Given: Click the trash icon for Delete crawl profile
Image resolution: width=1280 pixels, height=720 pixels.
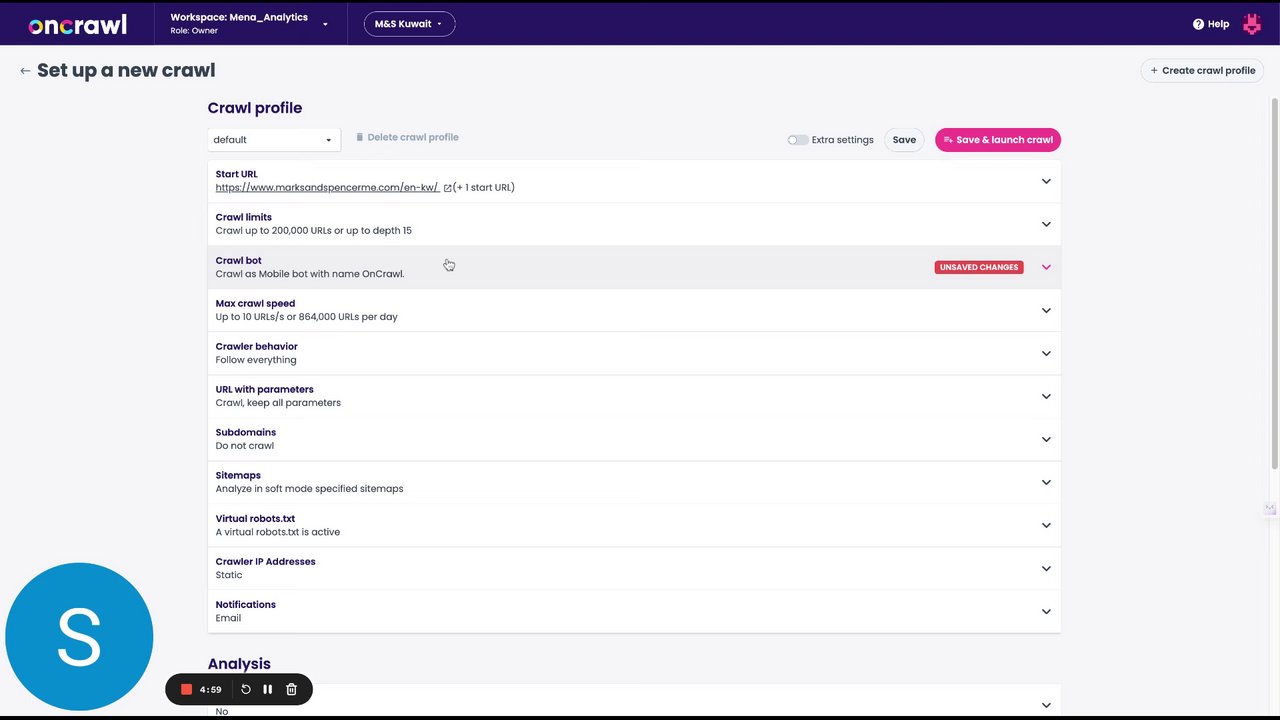Looking at the screenshot, I should click(x=360, y=137).
